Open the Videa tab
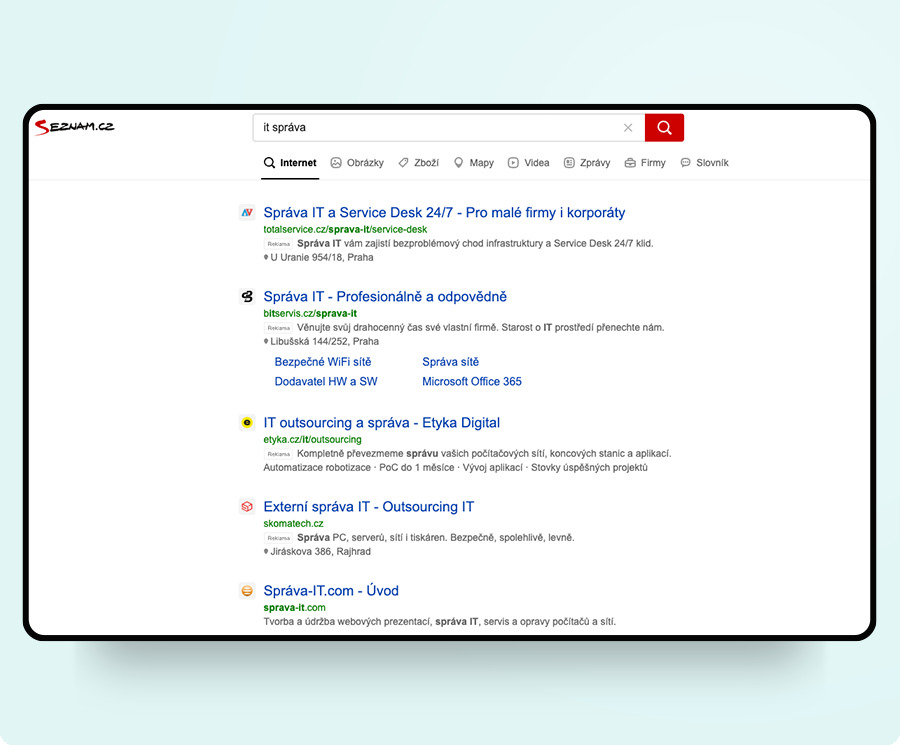This screenshot has width=900, height=745. point(529,163)
